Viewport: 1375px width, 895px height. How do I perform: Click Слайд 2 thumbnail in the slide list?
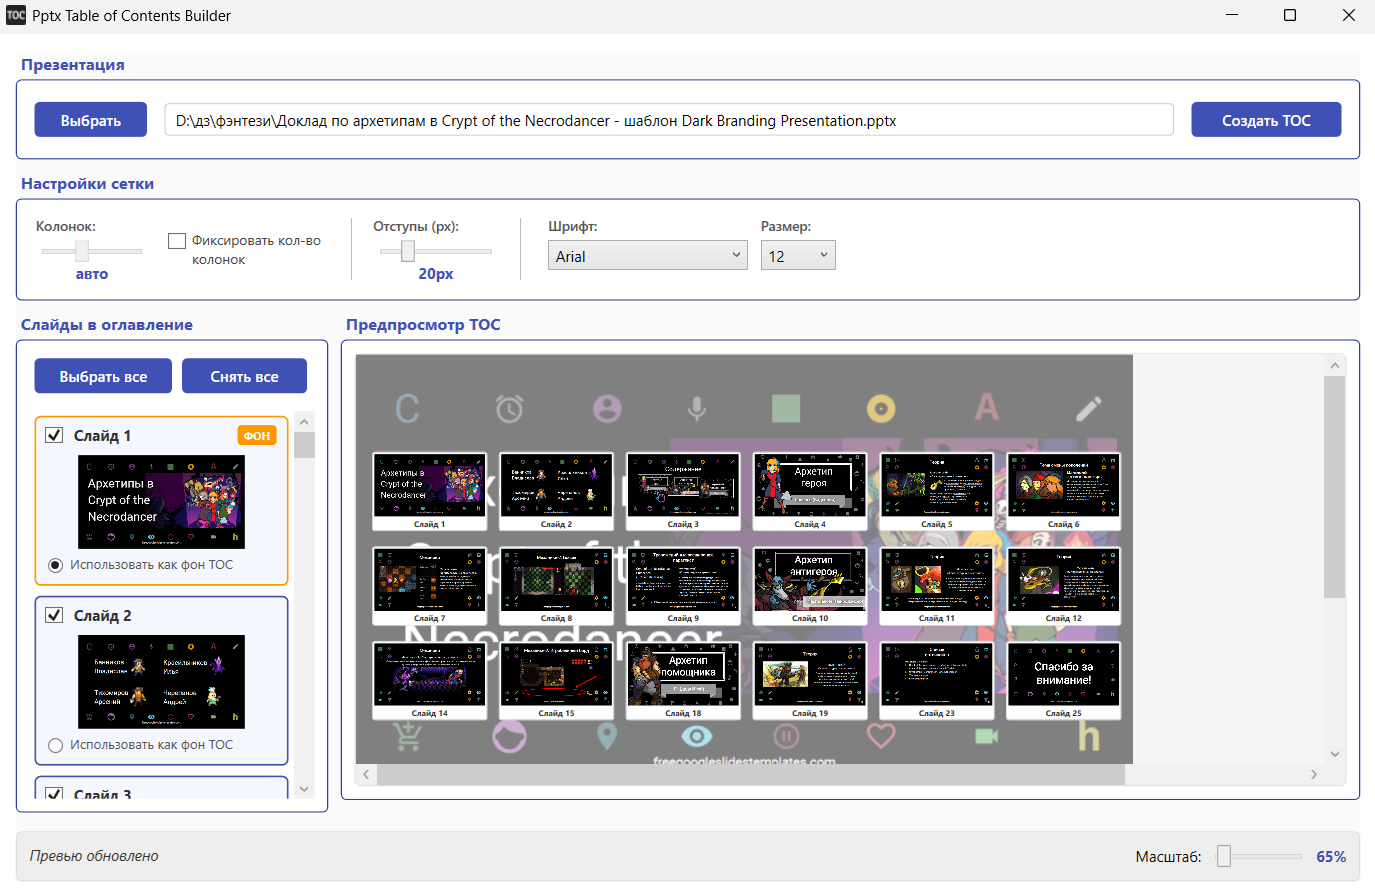(162, 682)
